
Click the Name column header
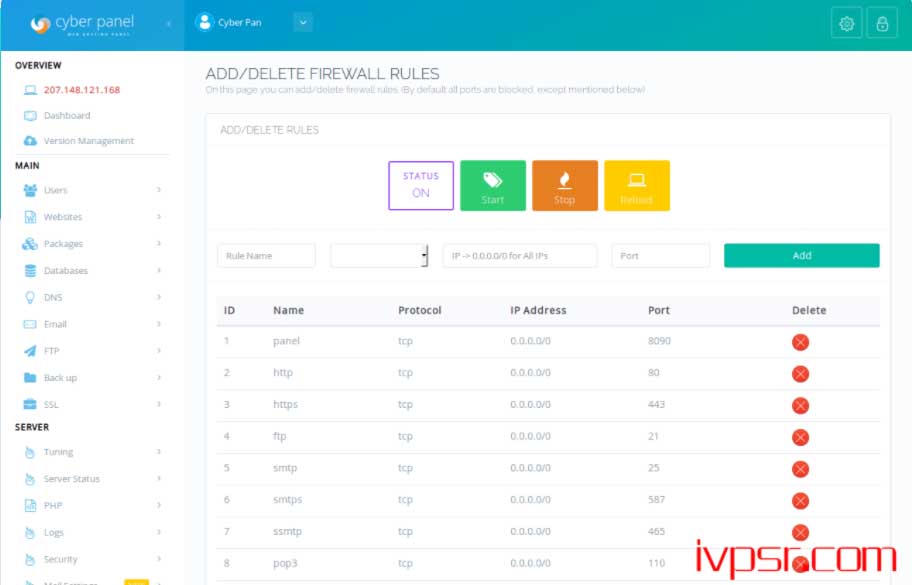(288, 310)
